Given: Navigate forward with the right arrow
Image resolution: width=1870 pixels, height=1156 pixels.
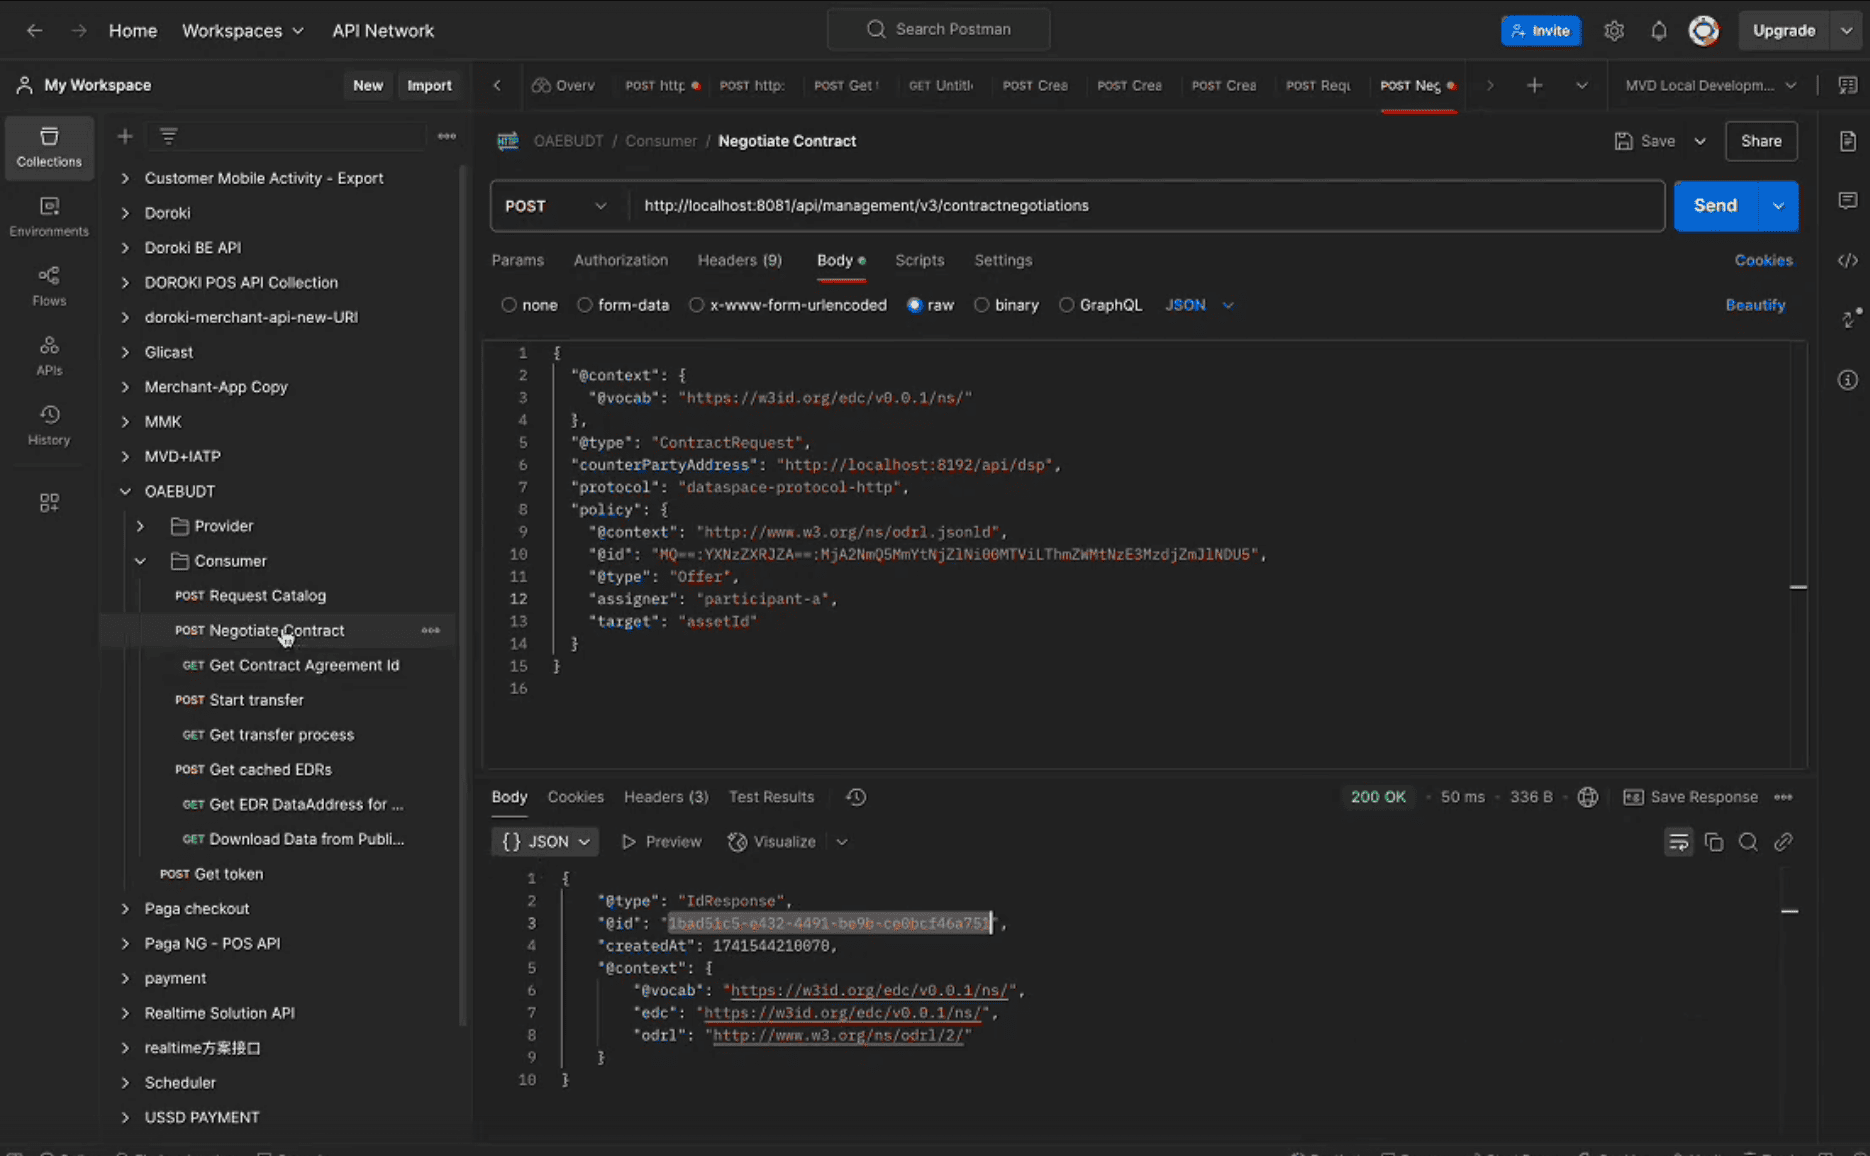Looking at the screenshot, I should 79,31.
